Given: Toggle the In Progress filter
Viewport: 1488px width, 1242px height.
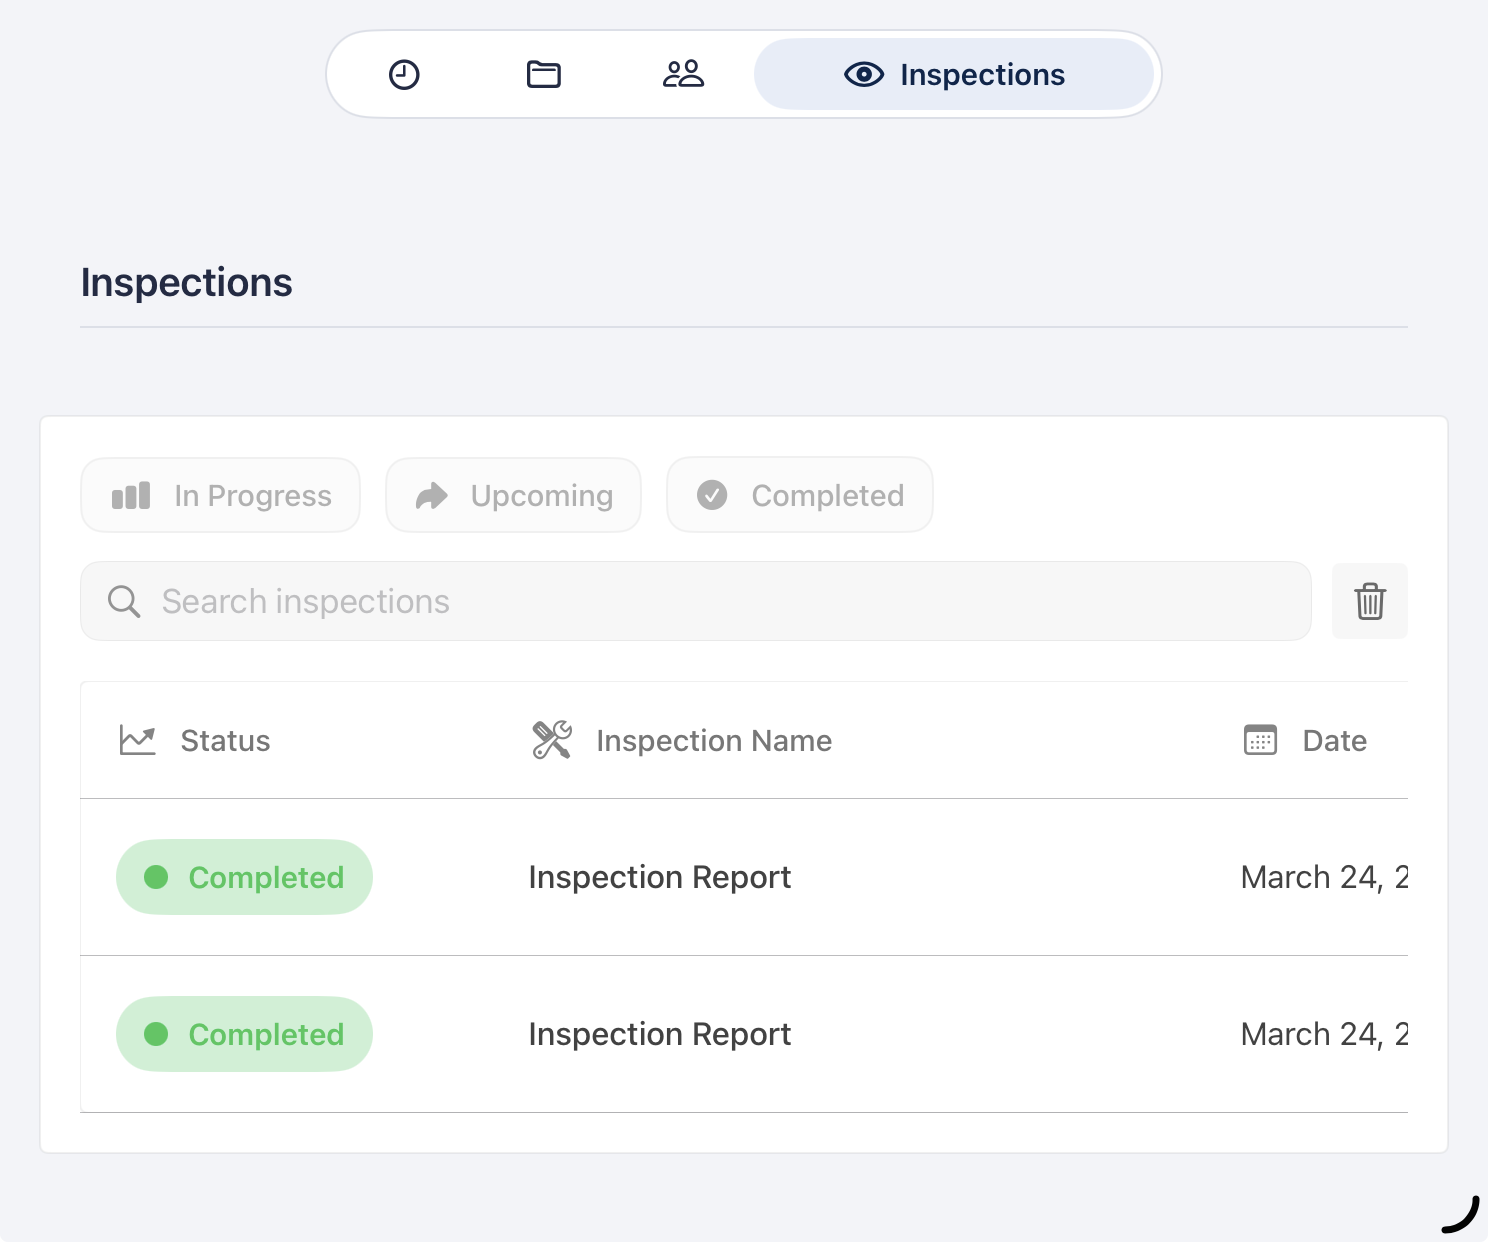Looking at the screenshot, I should pos(220,495).
